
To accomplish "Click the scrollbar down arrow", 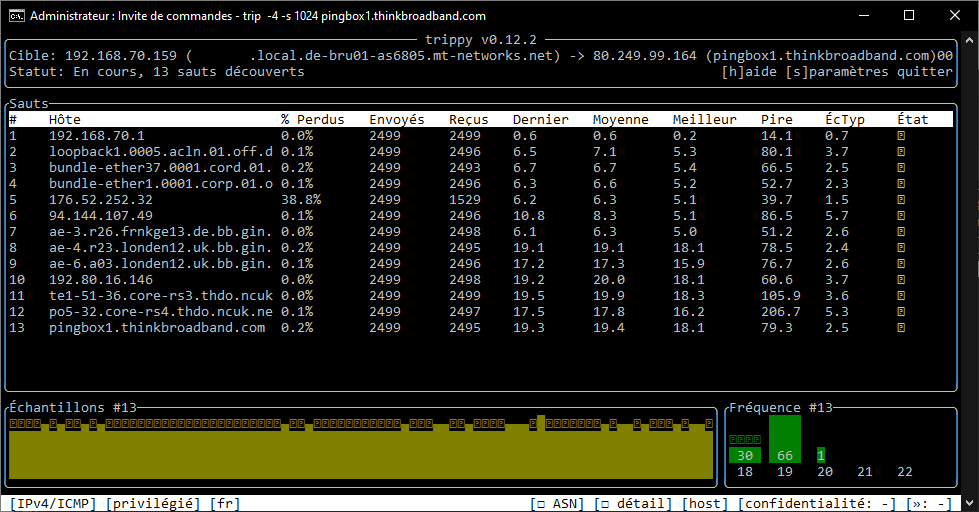I will (x=970, y=503).
